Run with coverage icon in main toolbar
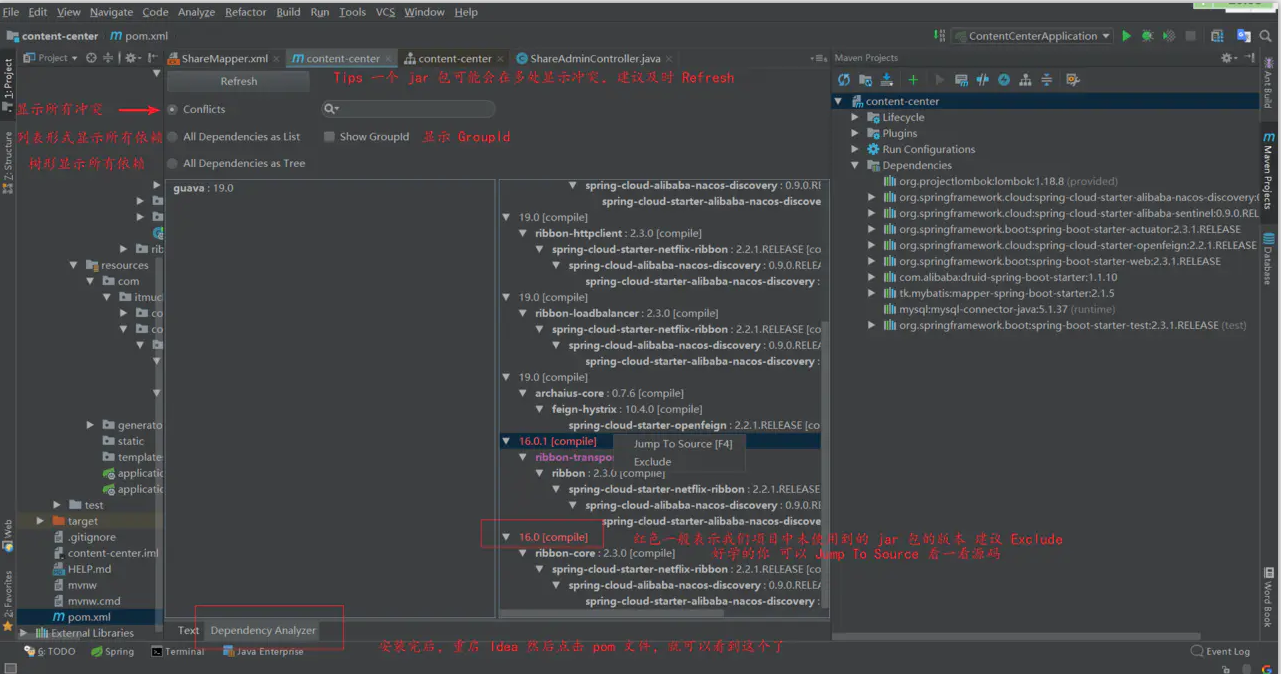The height and width of the screenshot is (674, 1281). 1168,36
